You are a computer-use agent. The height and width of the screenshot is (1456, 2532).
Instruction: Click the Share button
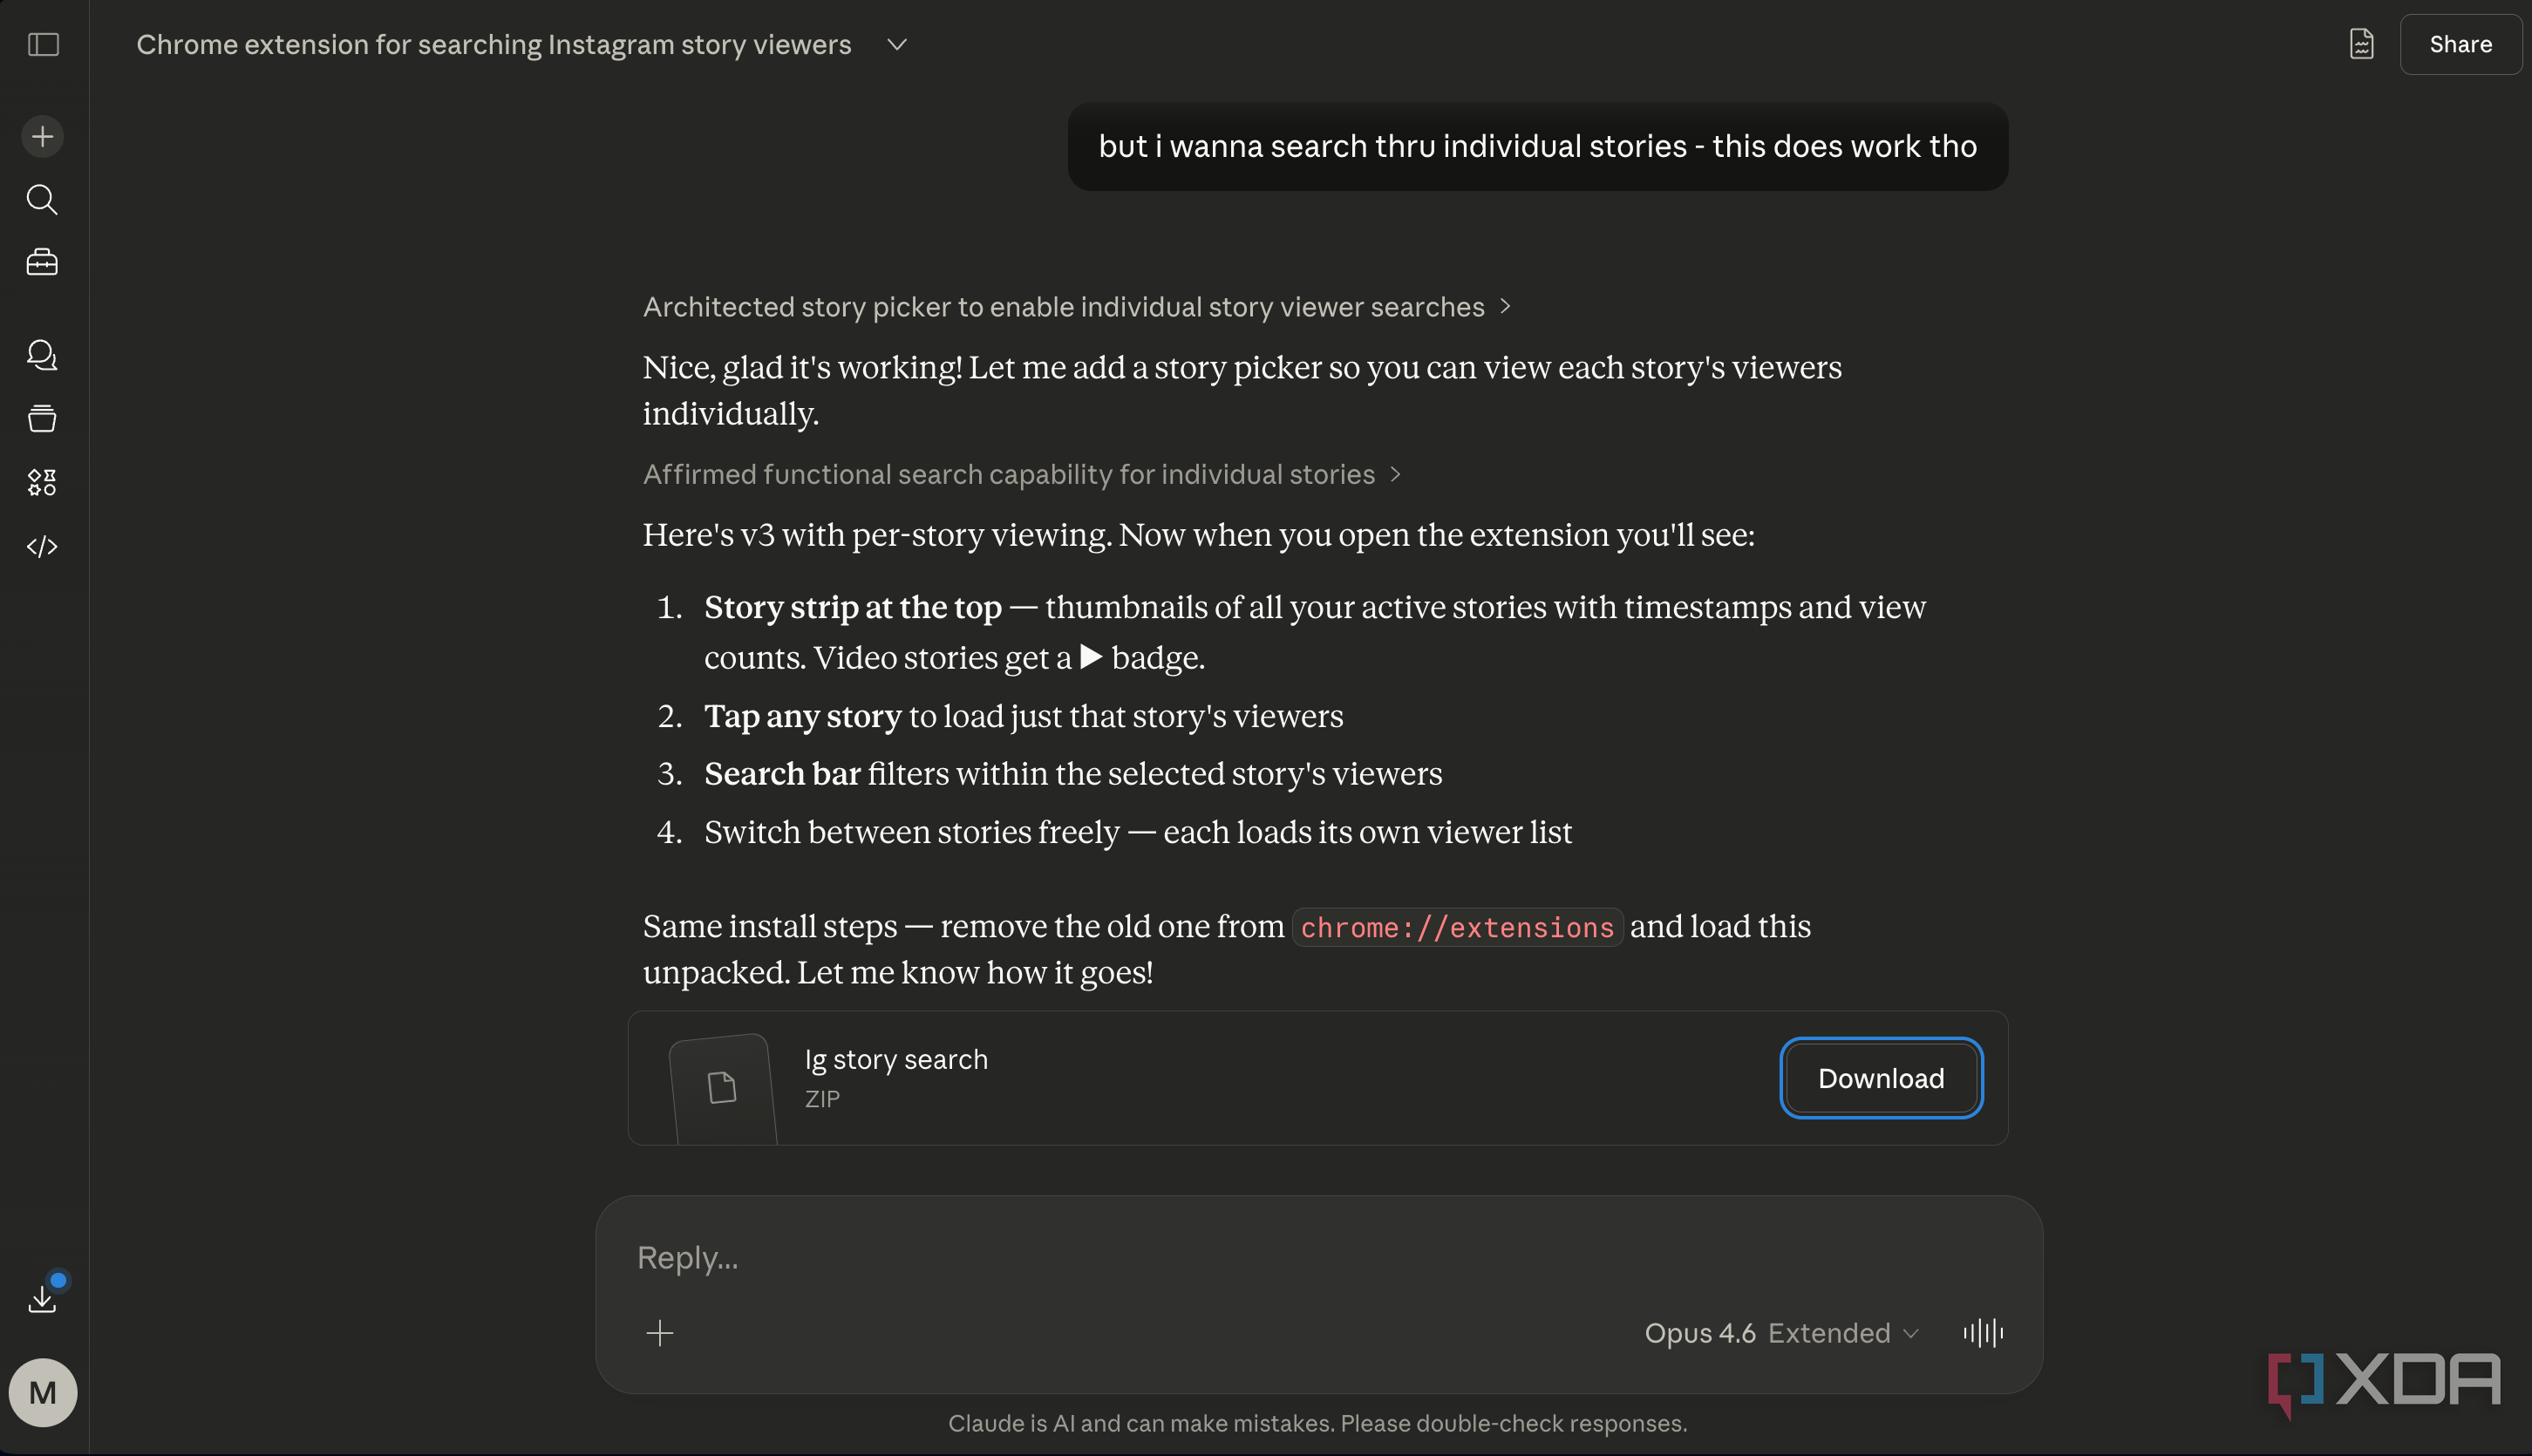[2460, 44]
